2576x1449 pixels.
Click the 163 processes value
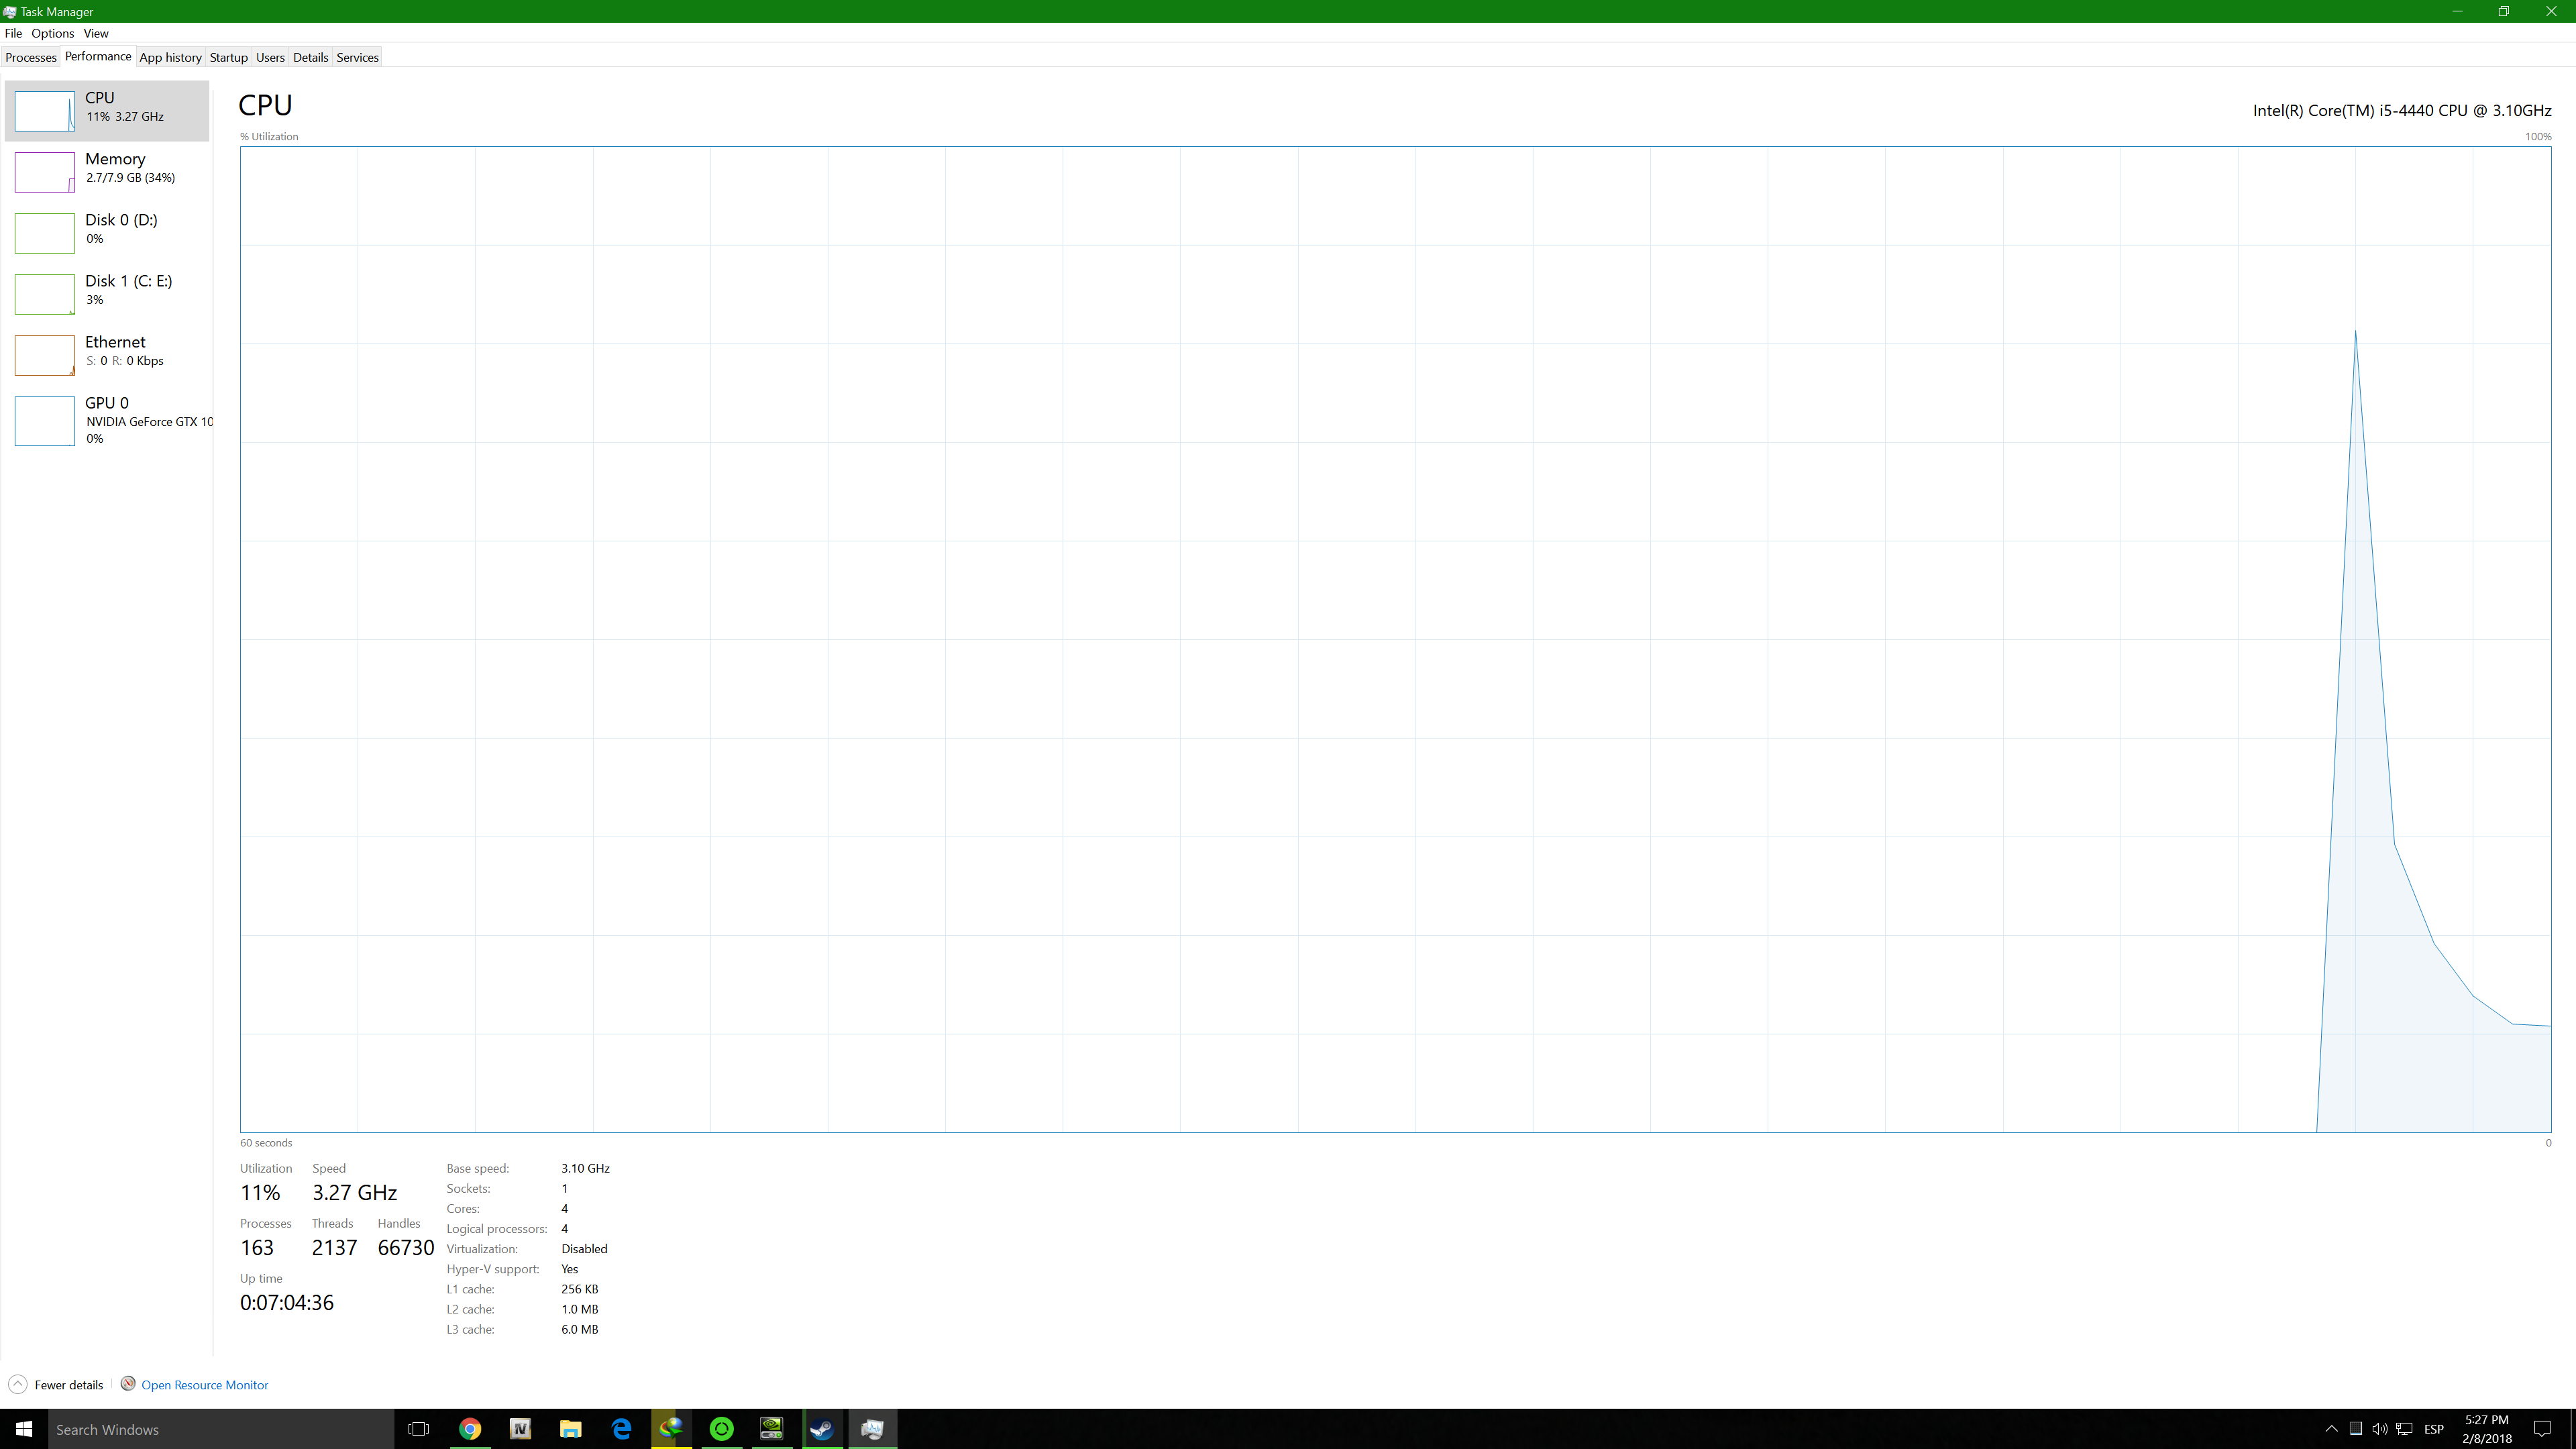(257, 1248)
